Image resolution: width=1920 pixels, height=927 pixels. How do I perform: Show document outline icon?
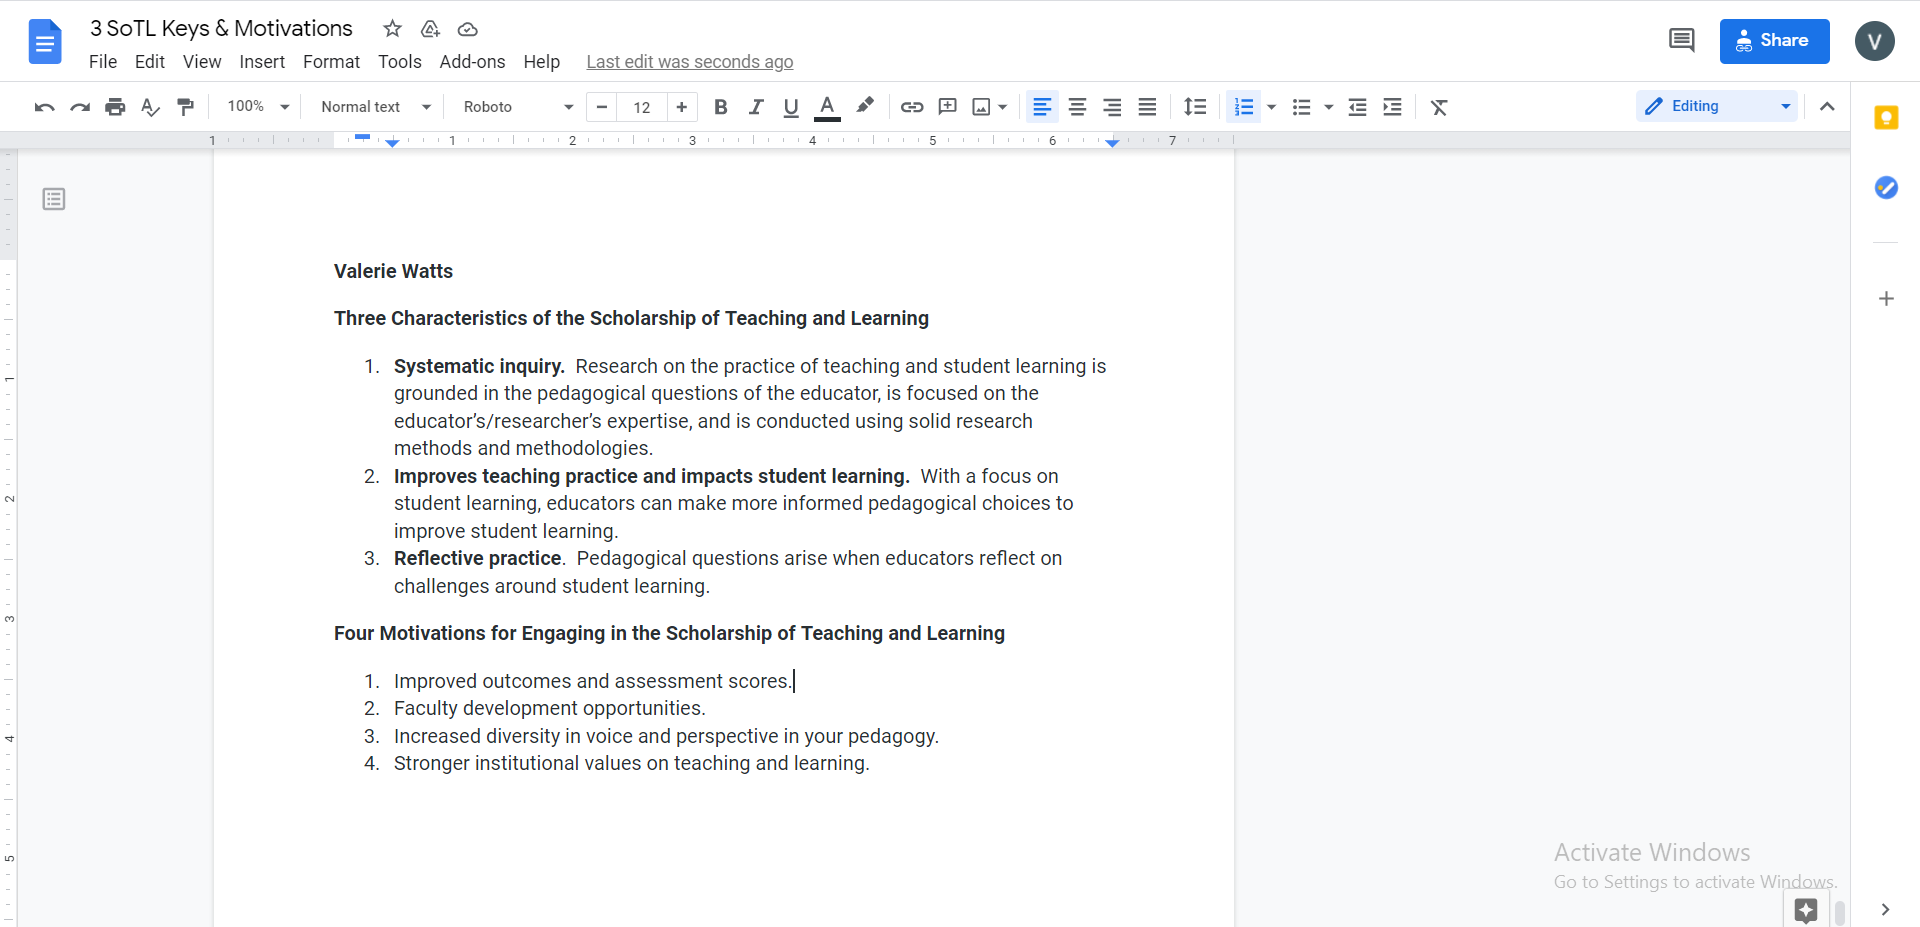point(54,199)
